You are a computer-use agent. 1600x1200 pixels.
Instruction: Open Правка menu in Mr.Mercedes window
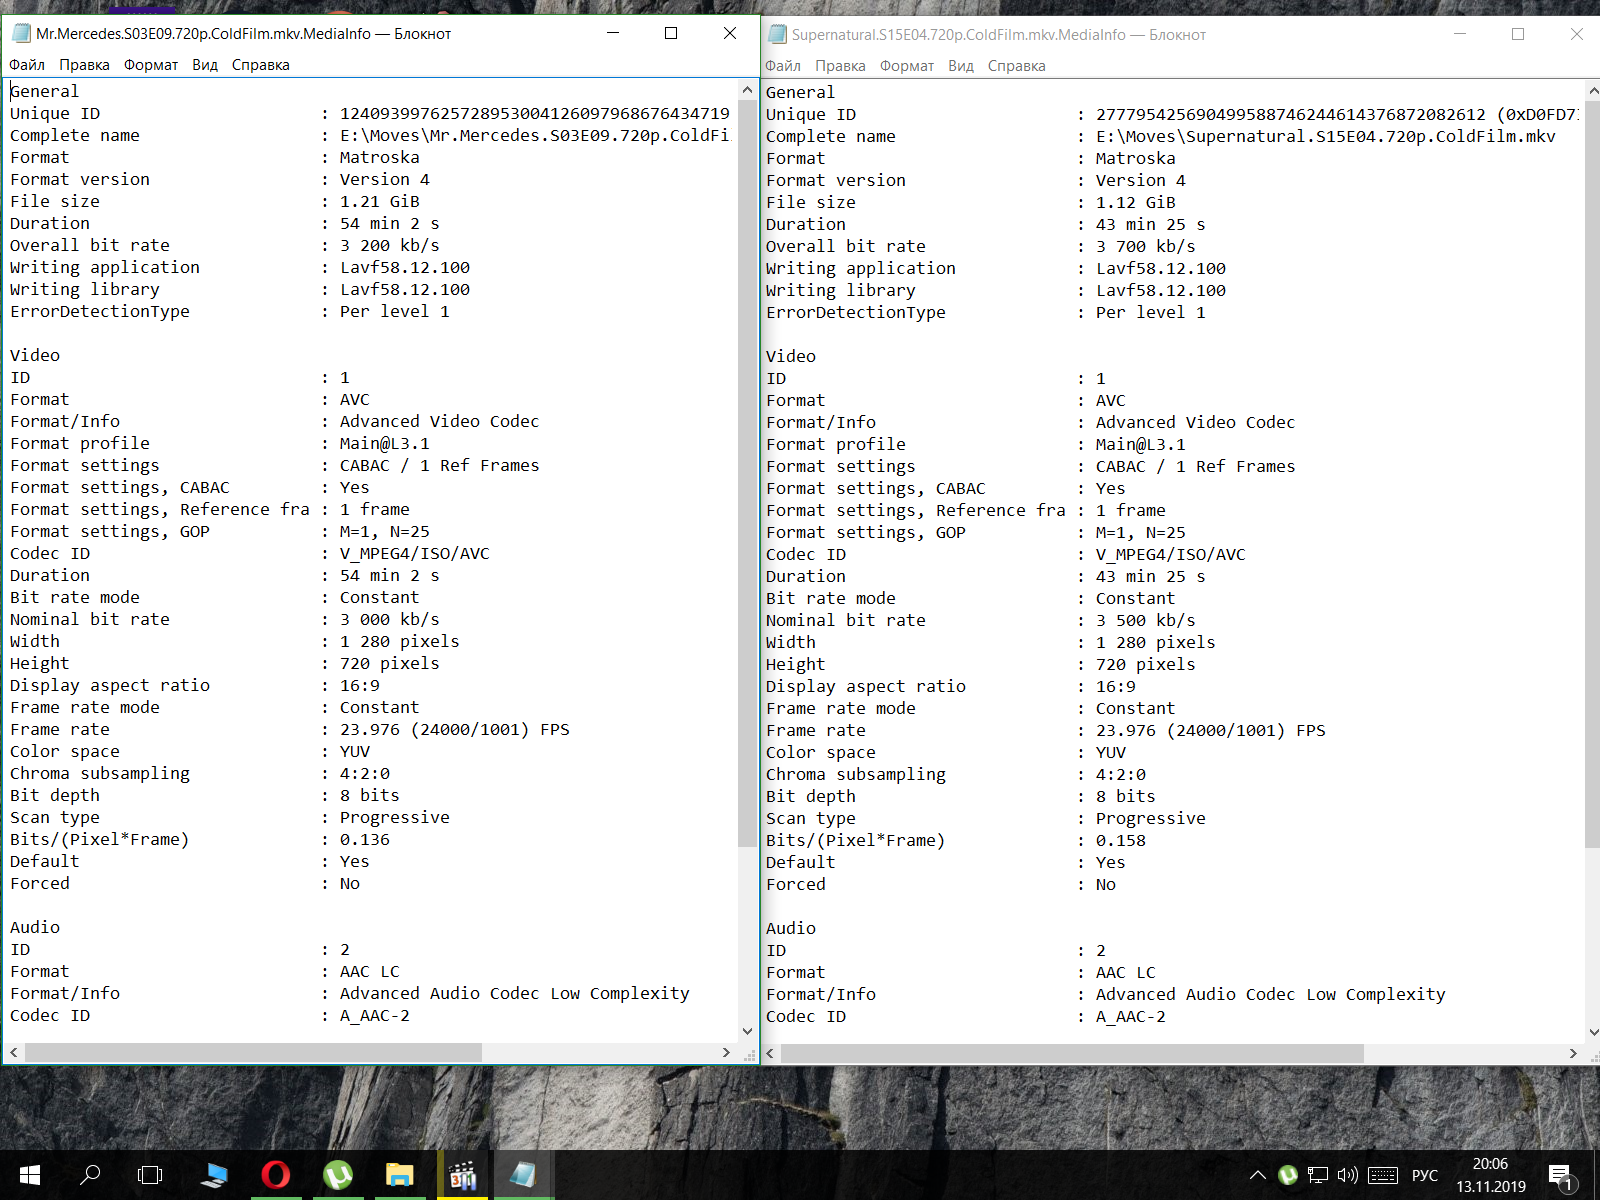click(84, 65)
